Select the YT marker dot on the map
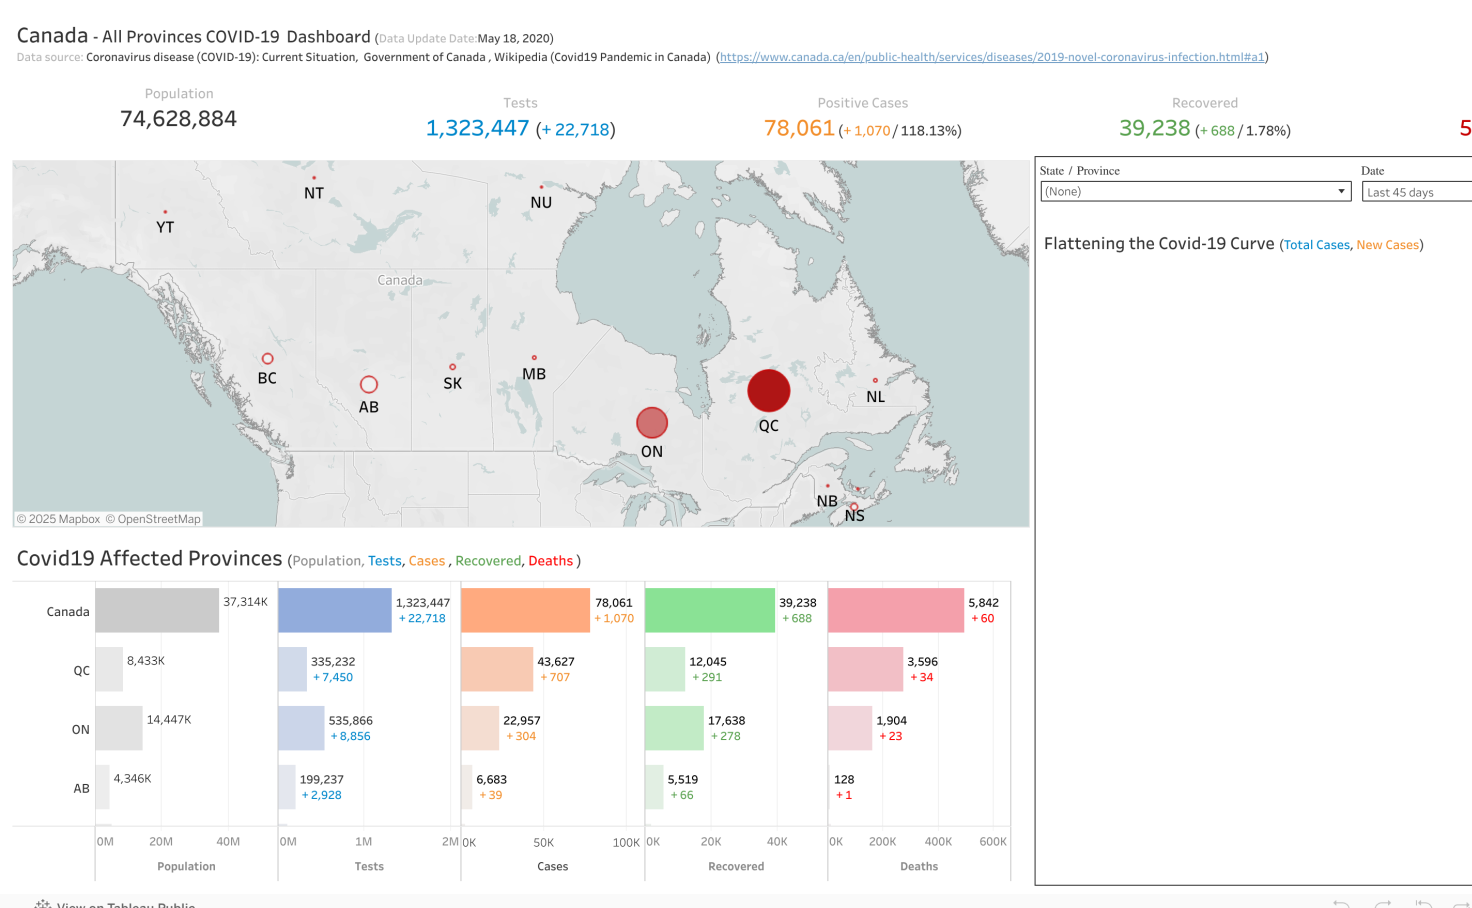 click(165, 212)
